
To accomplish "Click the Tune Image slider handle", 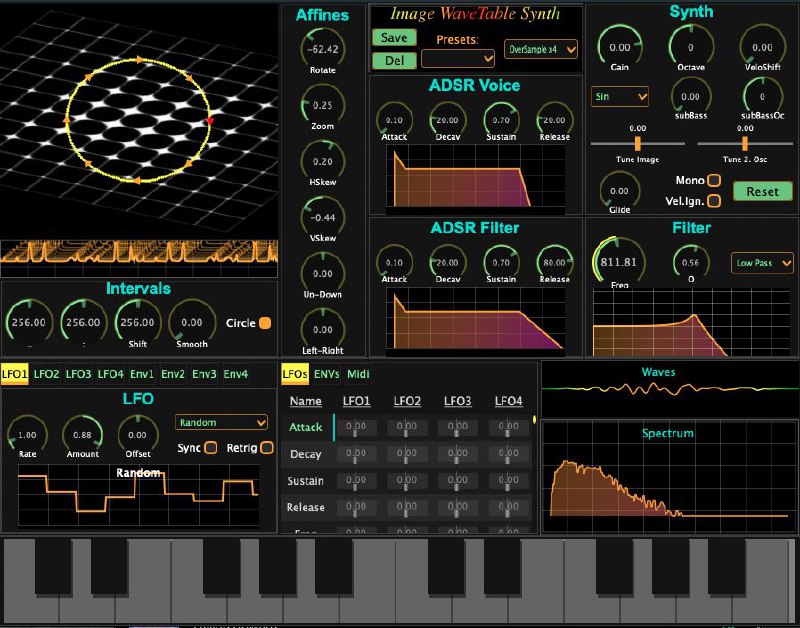I will coord(638,143).
